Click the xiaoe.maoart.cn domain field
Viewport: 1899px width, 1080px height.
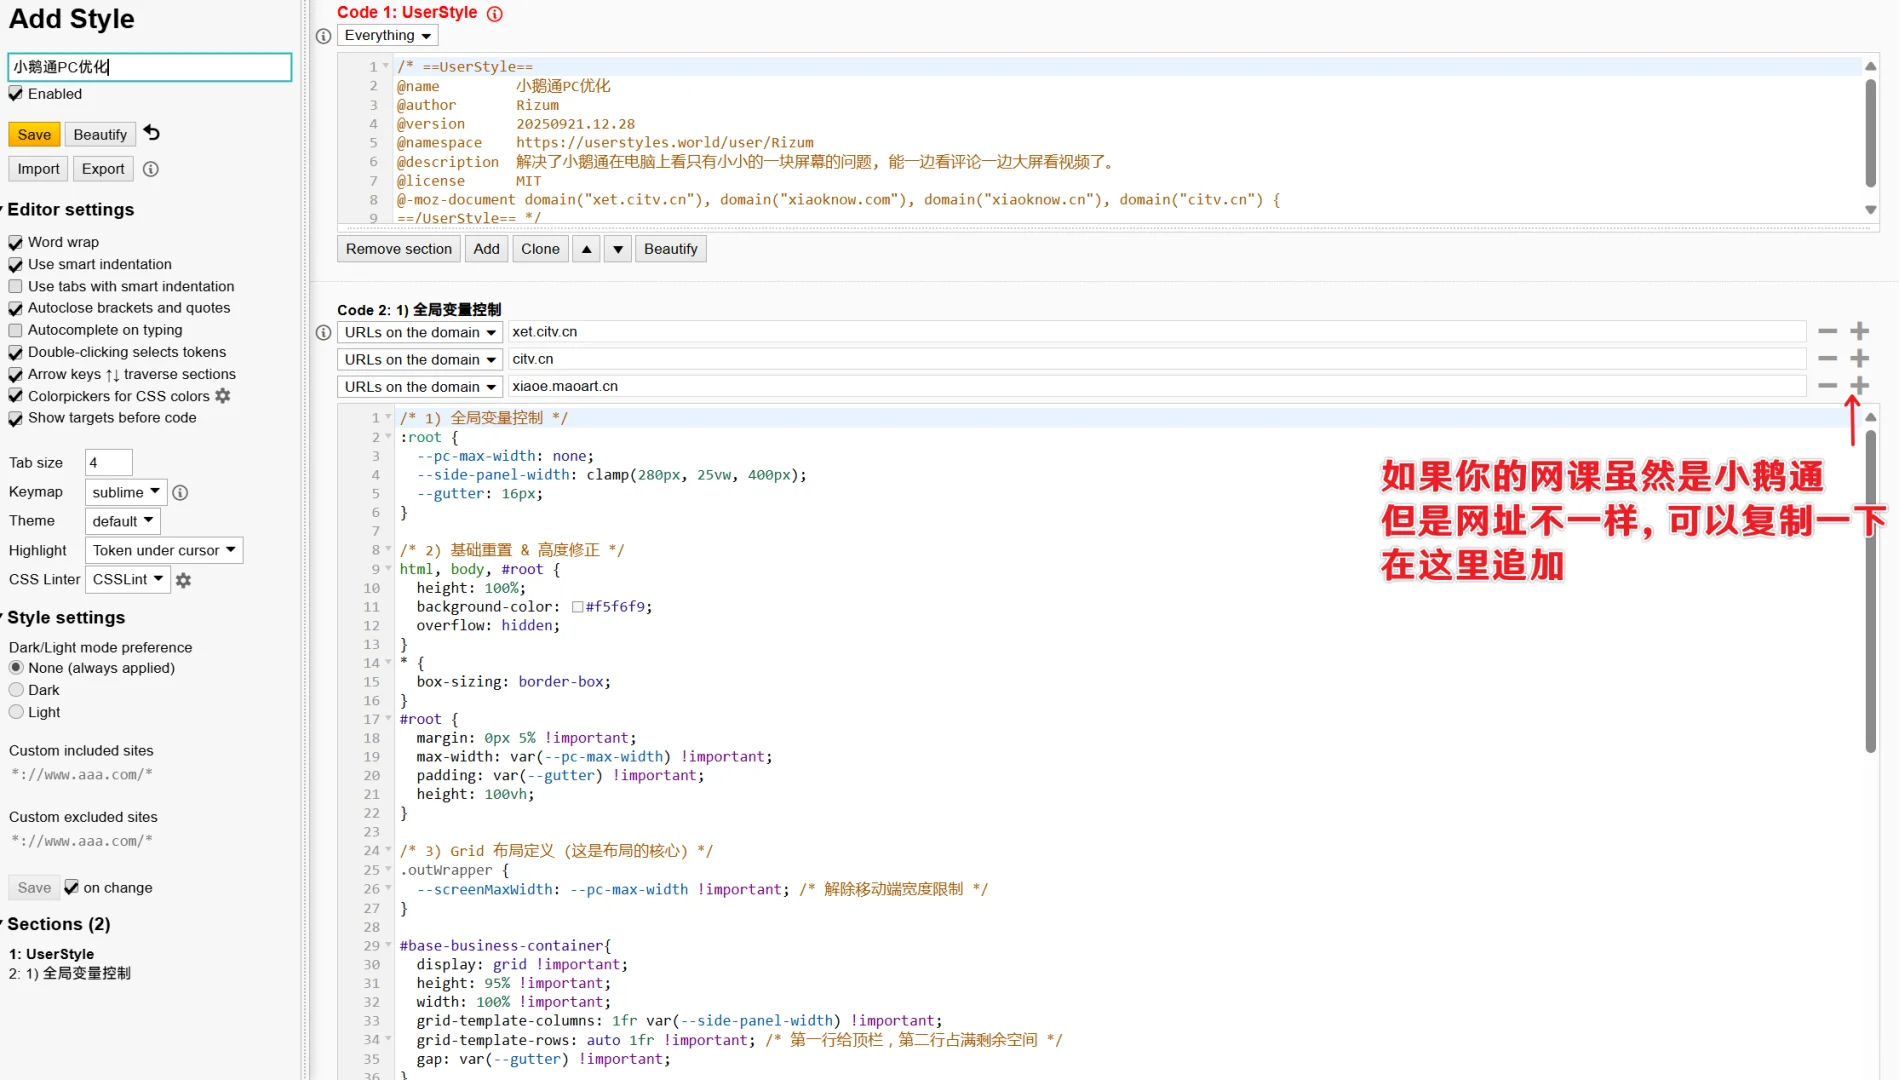1156,386
